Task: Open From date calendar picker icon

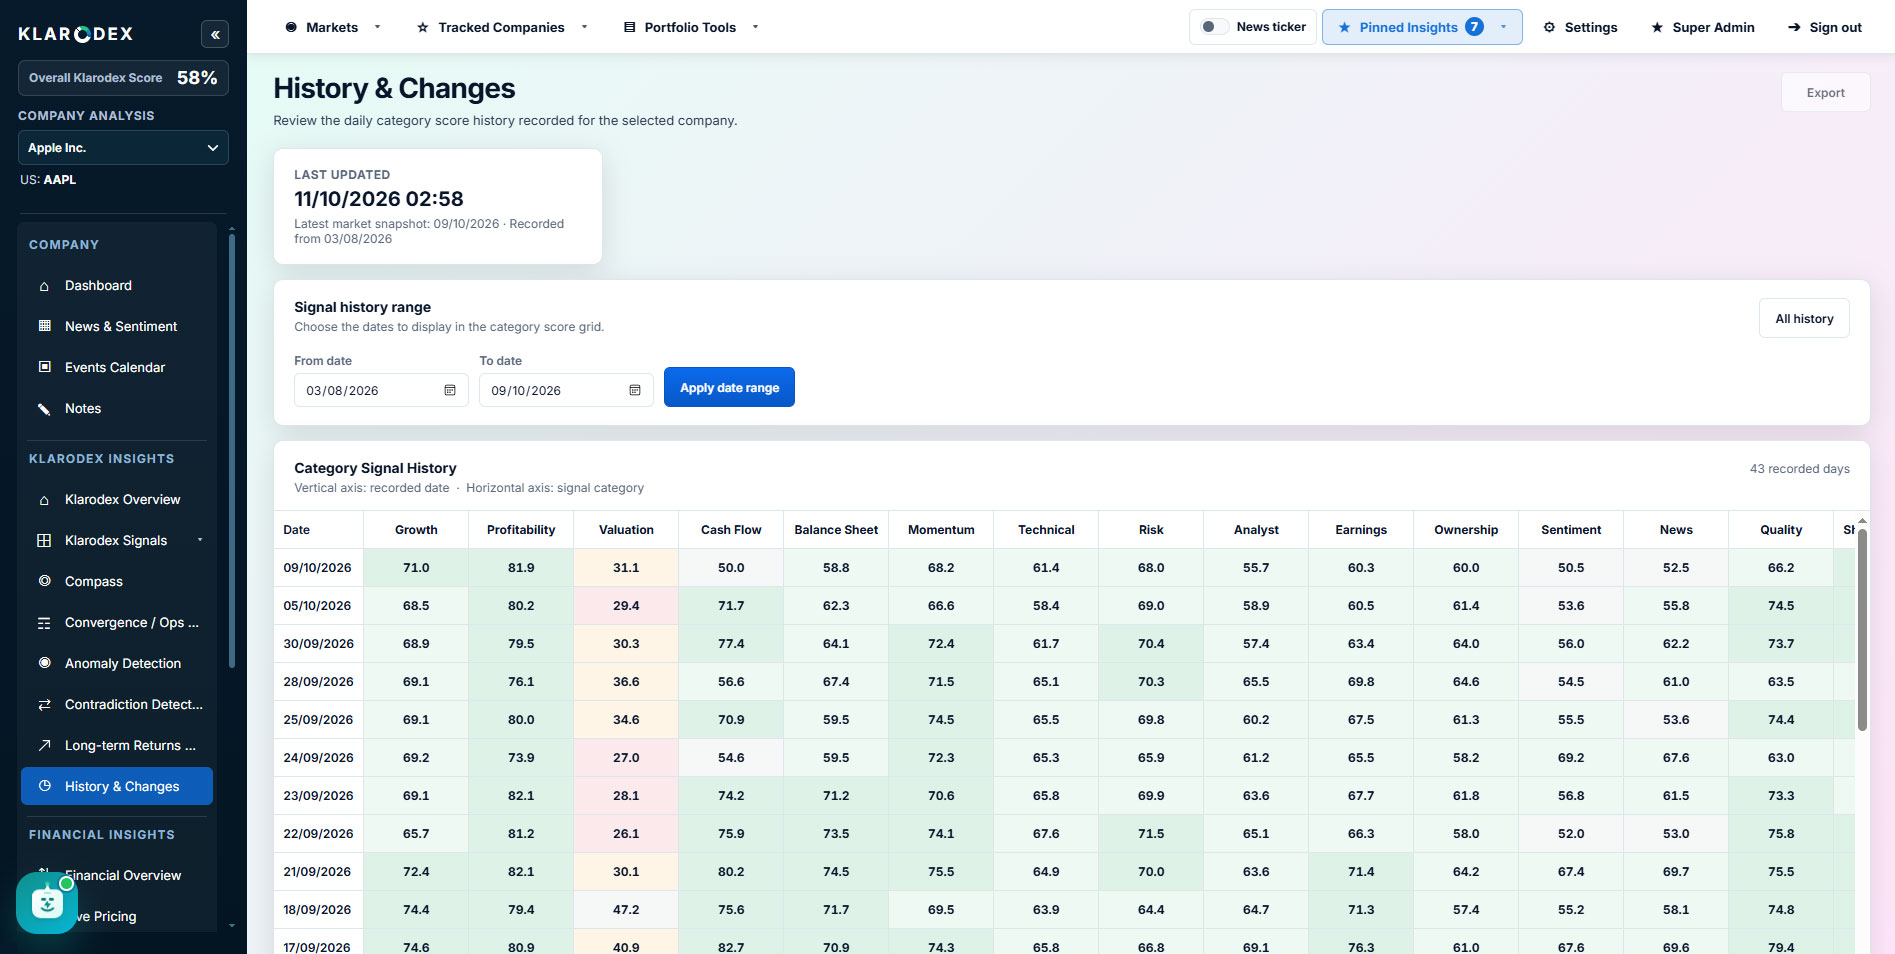Action: pyautogui.click(x=450, y=390)
